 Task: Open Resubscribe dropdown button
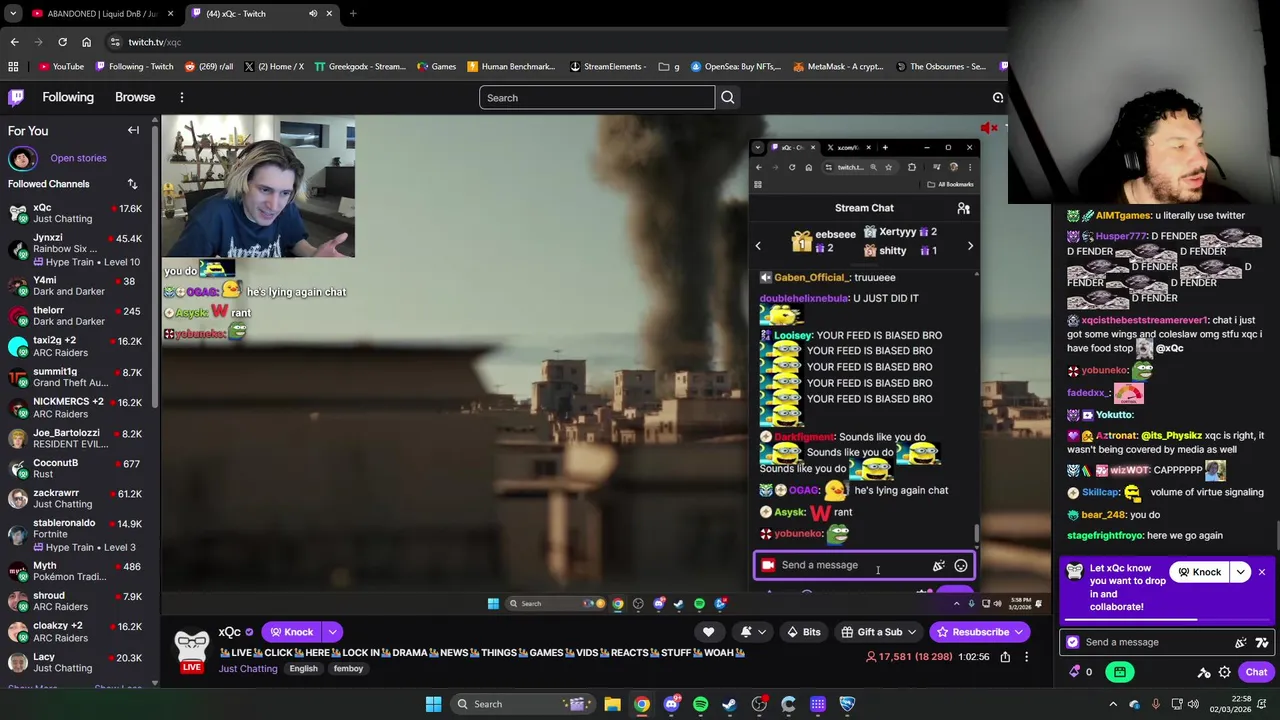coord(980,632)
